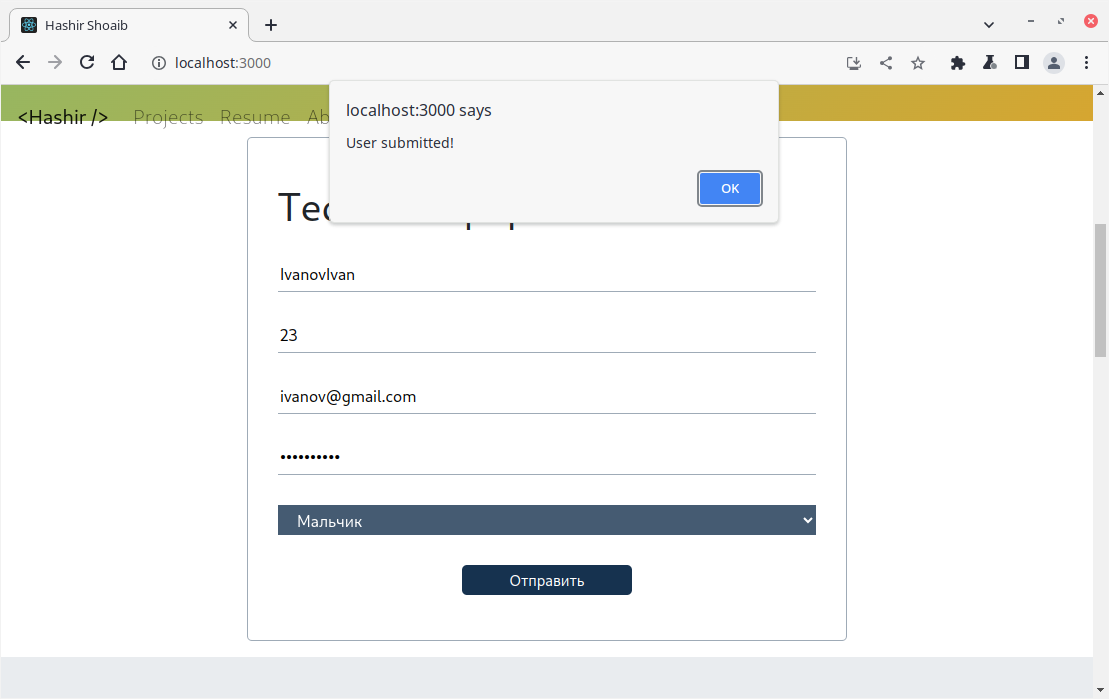The image size is (1109, 699).
Task: Open the Chrome three-dot menu
Action: [x=1086, y=63]
